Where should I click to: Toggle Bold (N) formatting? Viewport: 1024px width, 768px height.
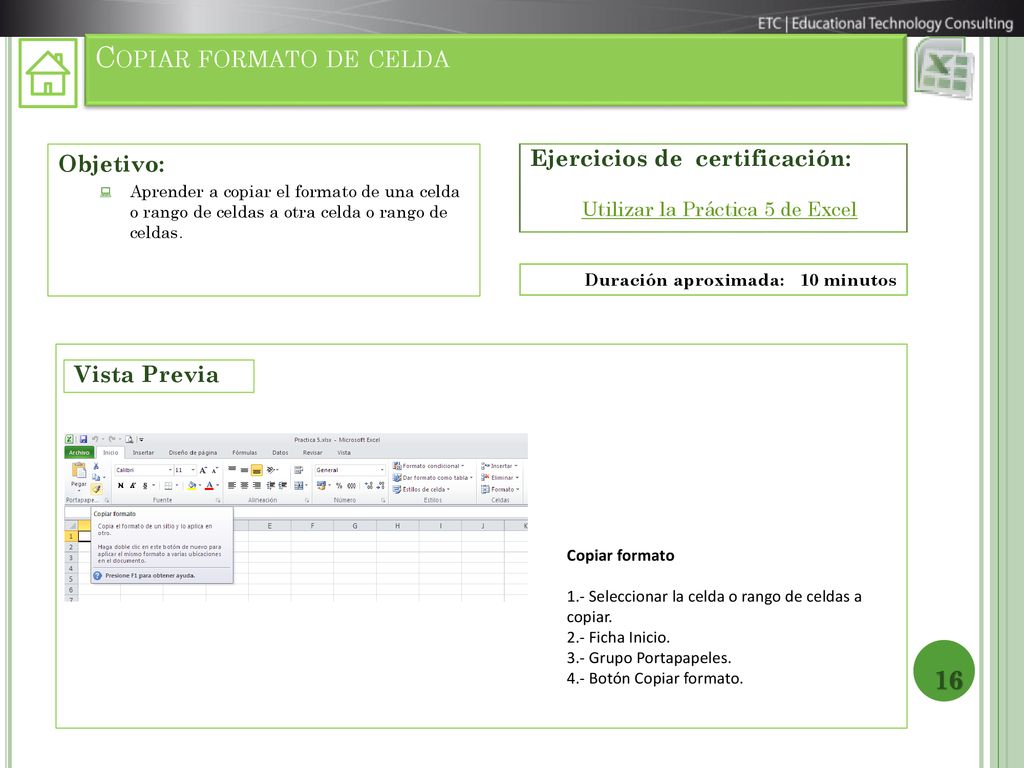pyautogui.click(x=120, y=485)
